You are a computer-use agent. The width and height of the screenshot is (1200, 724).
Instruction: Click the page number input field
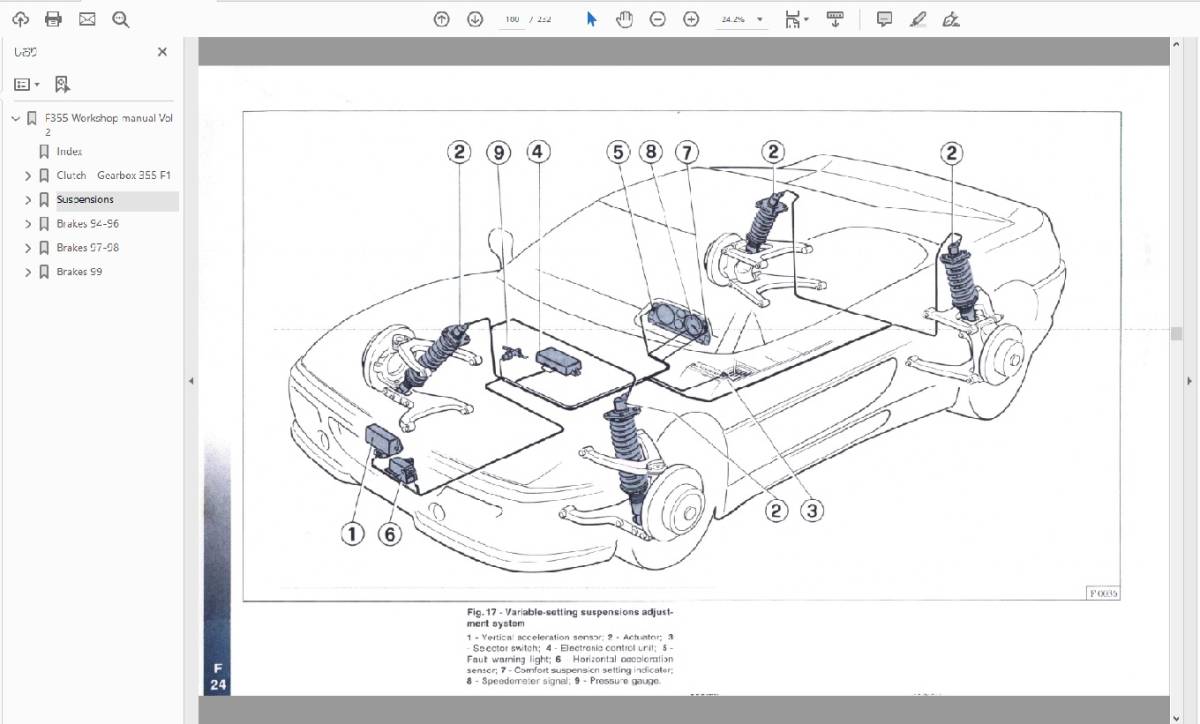[x=513, y=19]
